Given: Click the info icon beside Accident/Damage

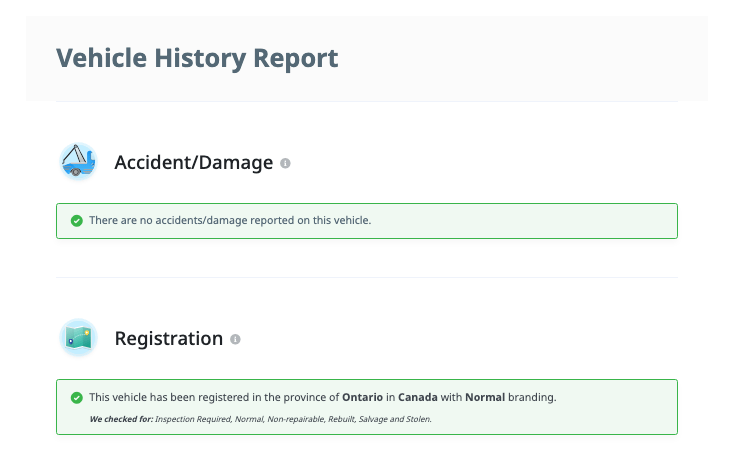Looking at the screenshot, I should coord(285,163).
